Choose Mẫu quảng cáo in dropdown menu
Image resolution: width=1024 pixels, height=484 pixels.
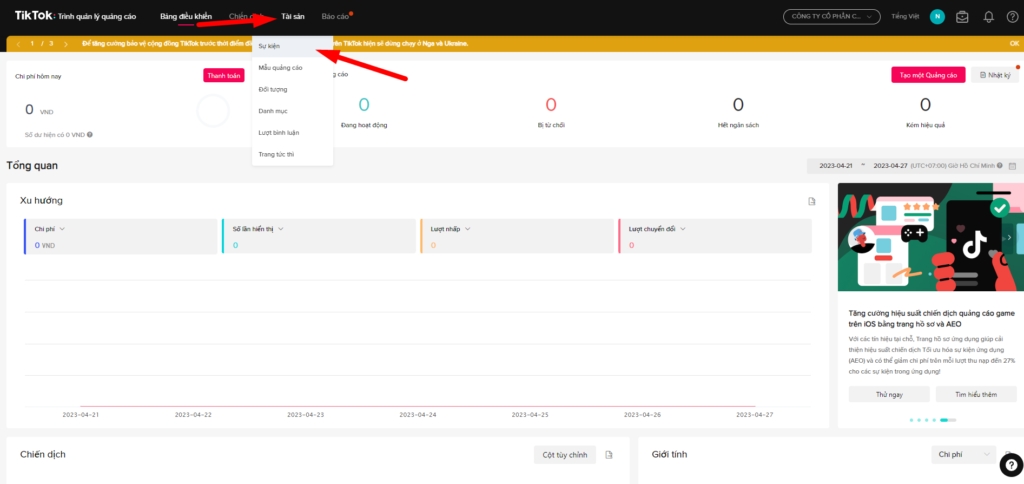click(280, 67)
